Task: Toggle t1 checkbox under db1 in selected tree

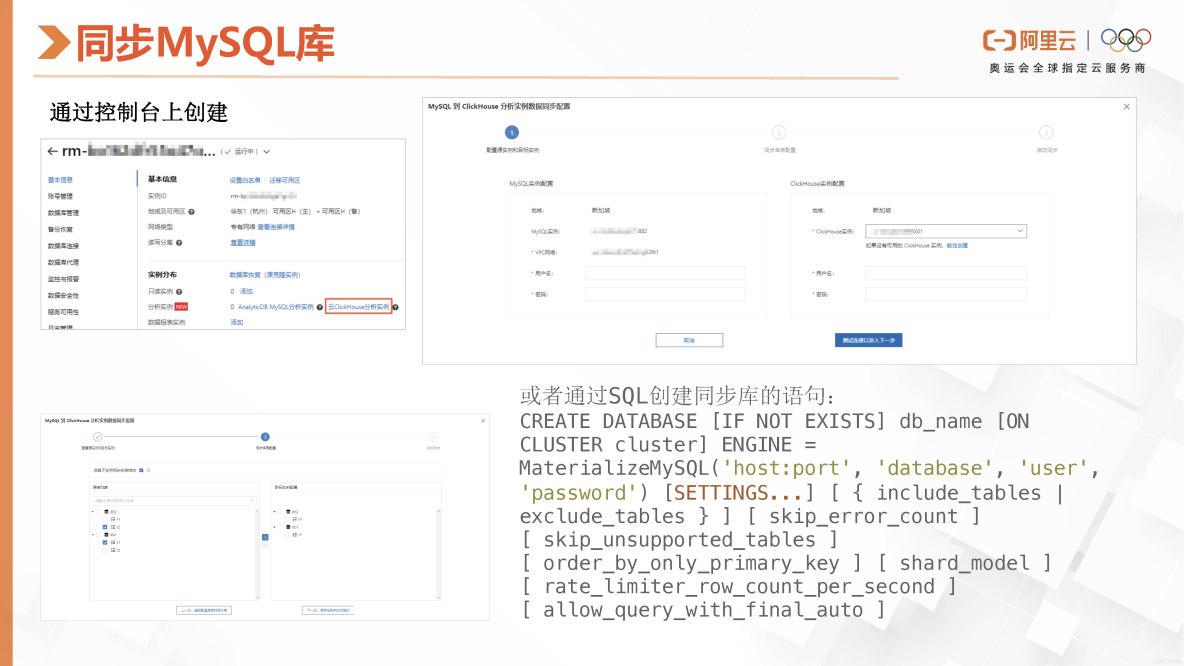Action: [x=287, y=535]
